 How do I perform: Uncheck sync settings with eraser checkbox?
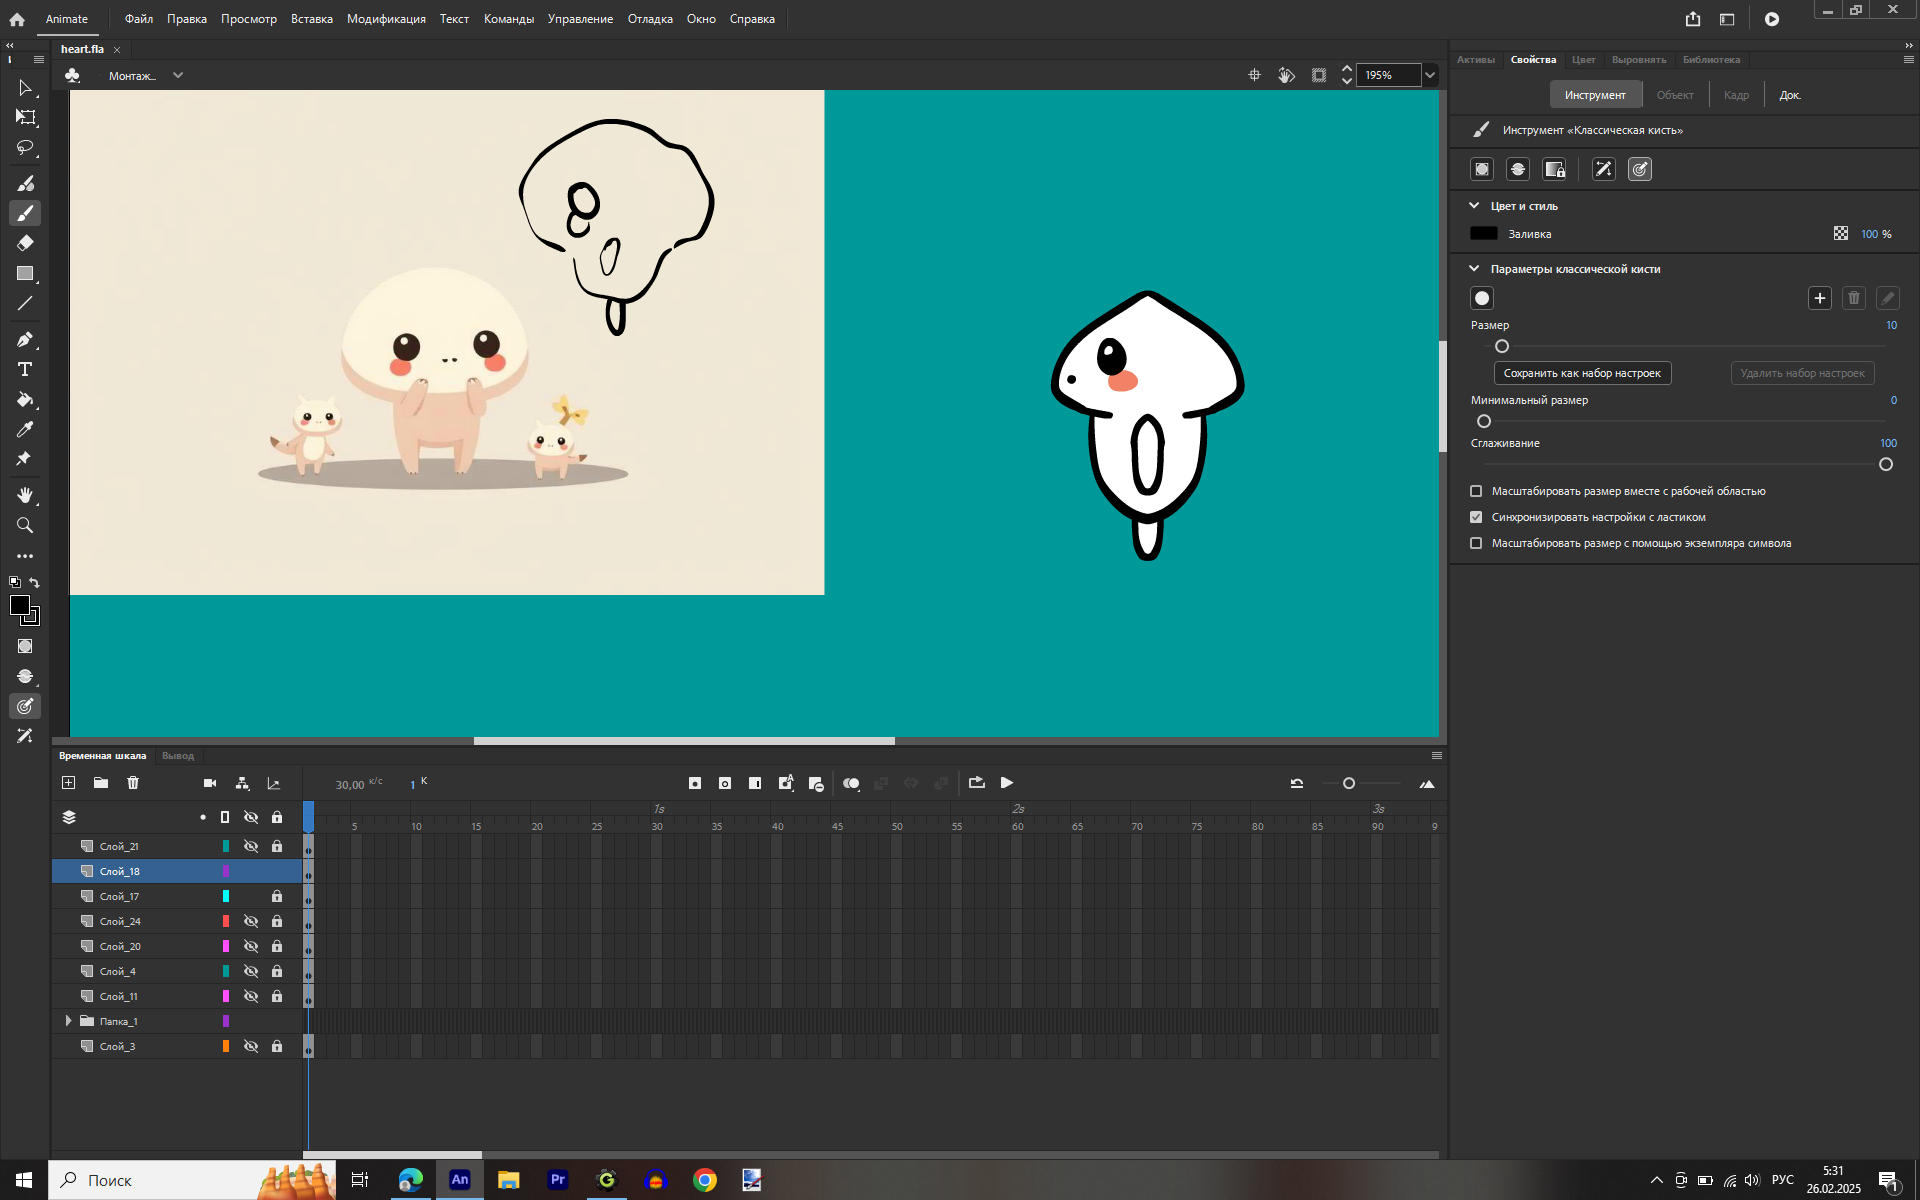point(1476,517)
